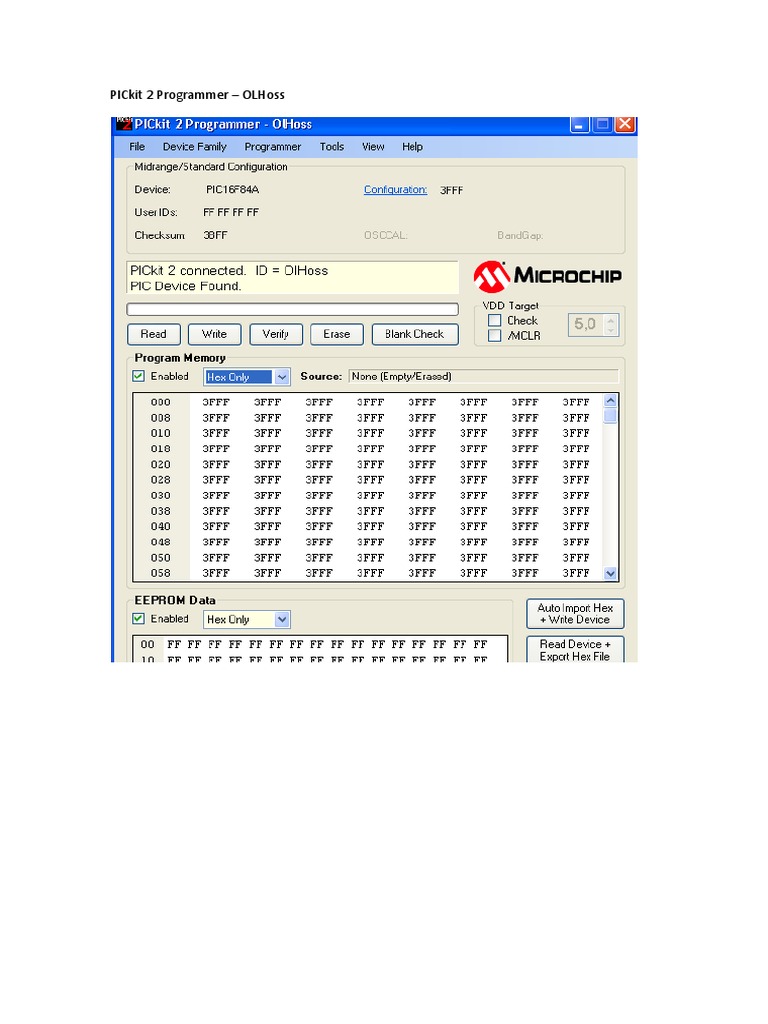Adjust the VDD voltage stepper arrows
The width and height of the screenshot is (768, 1024).
[x=611, y=325]
